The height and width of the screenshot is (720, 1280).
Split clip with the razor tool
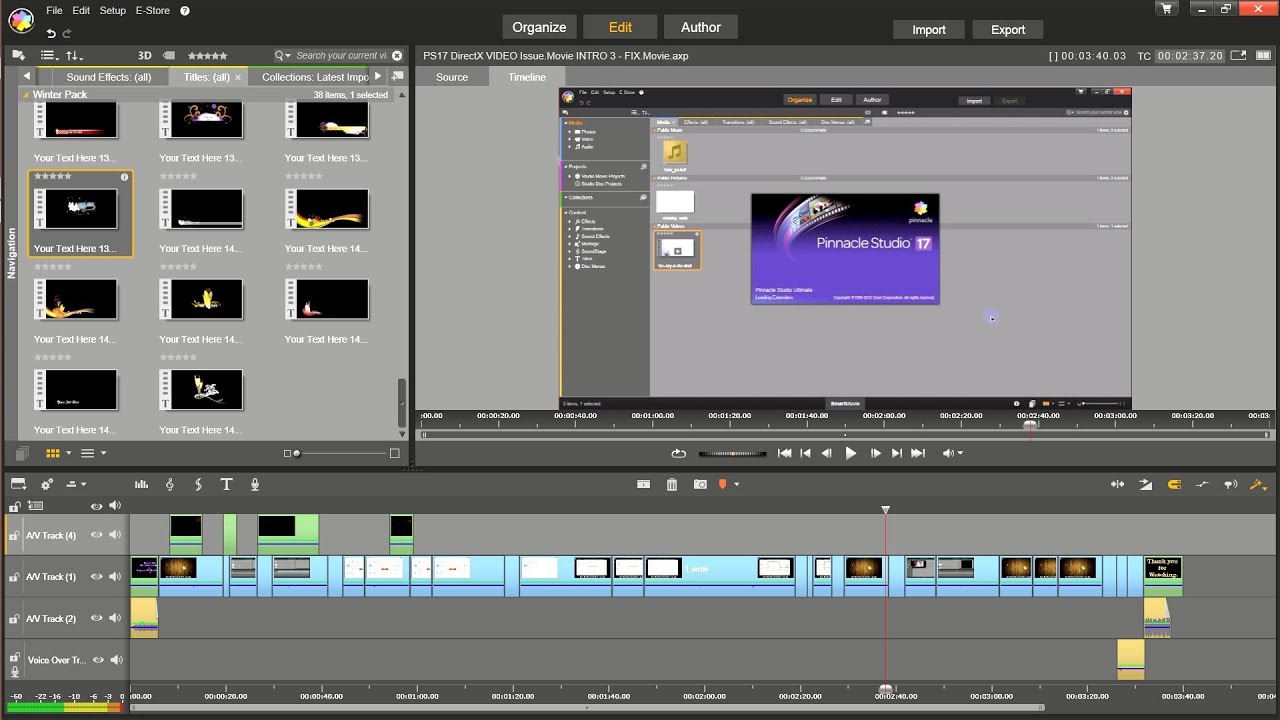(644, 484)
